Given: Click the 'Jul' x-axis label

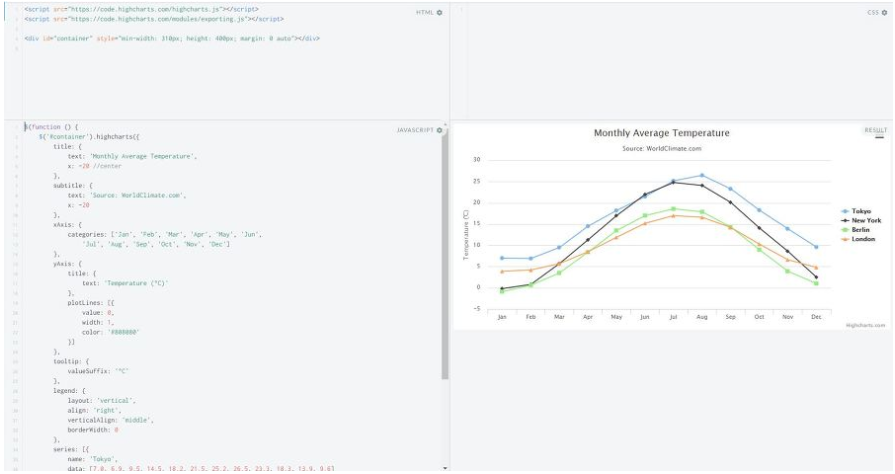Looking at the screenshot, I should click(674, 317).
